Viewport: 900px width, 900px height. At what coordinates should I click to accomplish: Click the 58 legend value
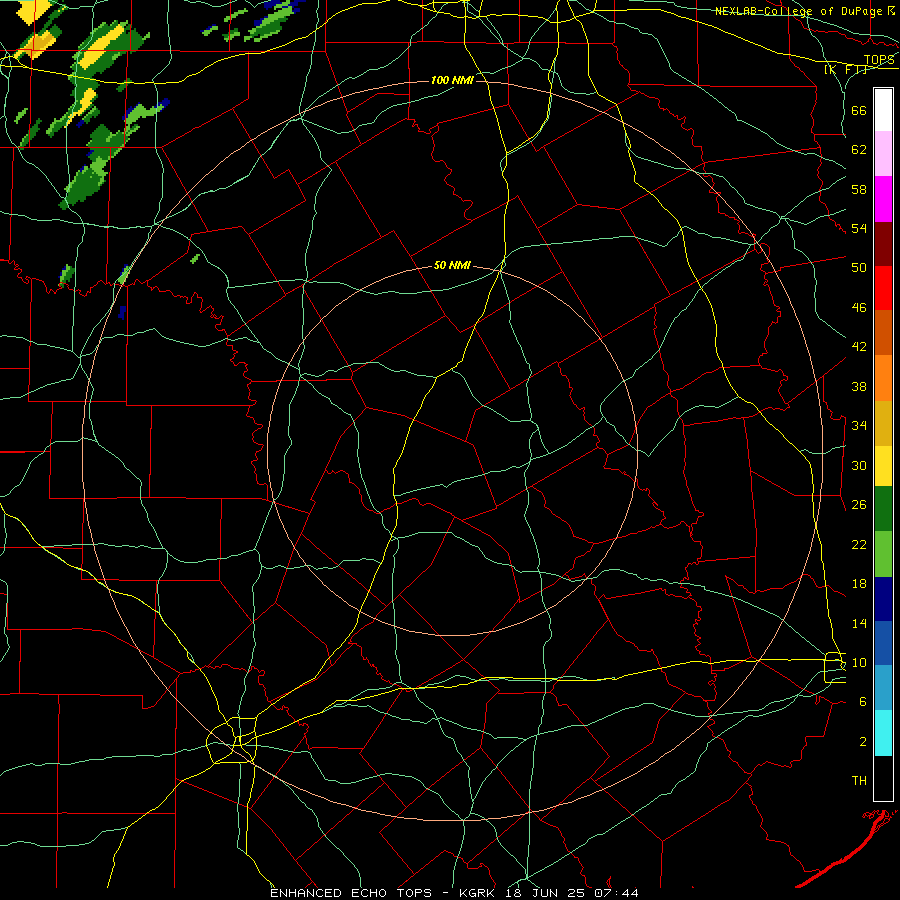point(859,189)
